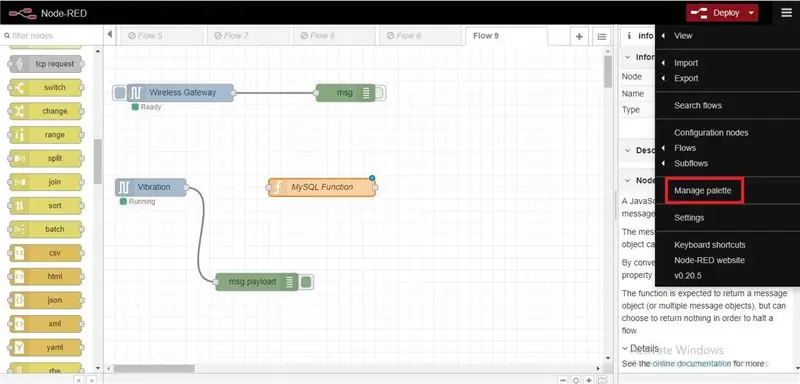Select the Vibration node
Screen dimensions: 800x384
pos(151,187)
